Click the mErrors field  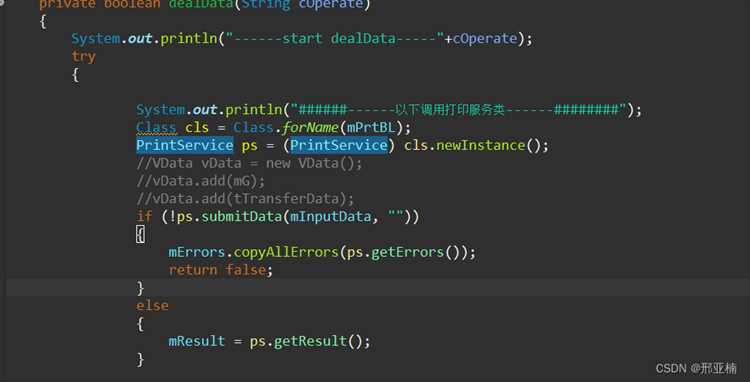coord(197,252)
